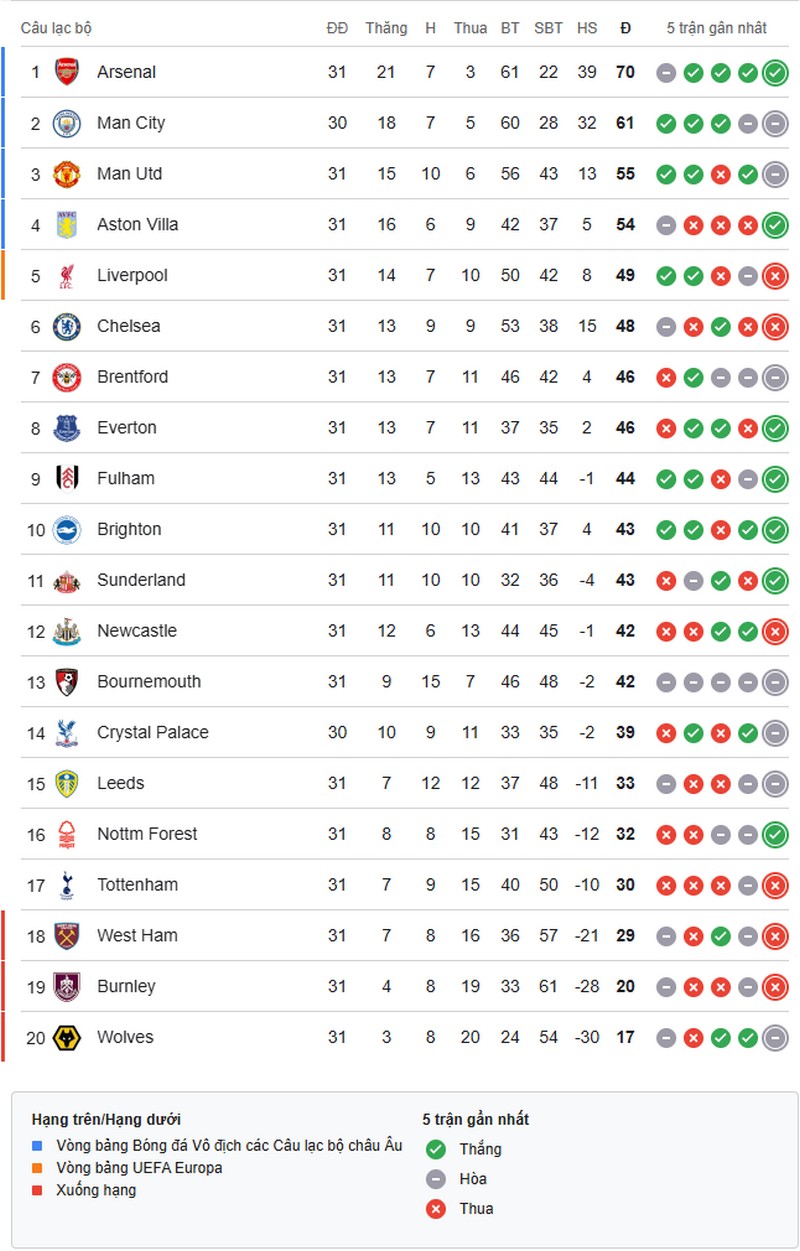Click the HS column header
Screen dimensions: 800x1251
[587, 28]
